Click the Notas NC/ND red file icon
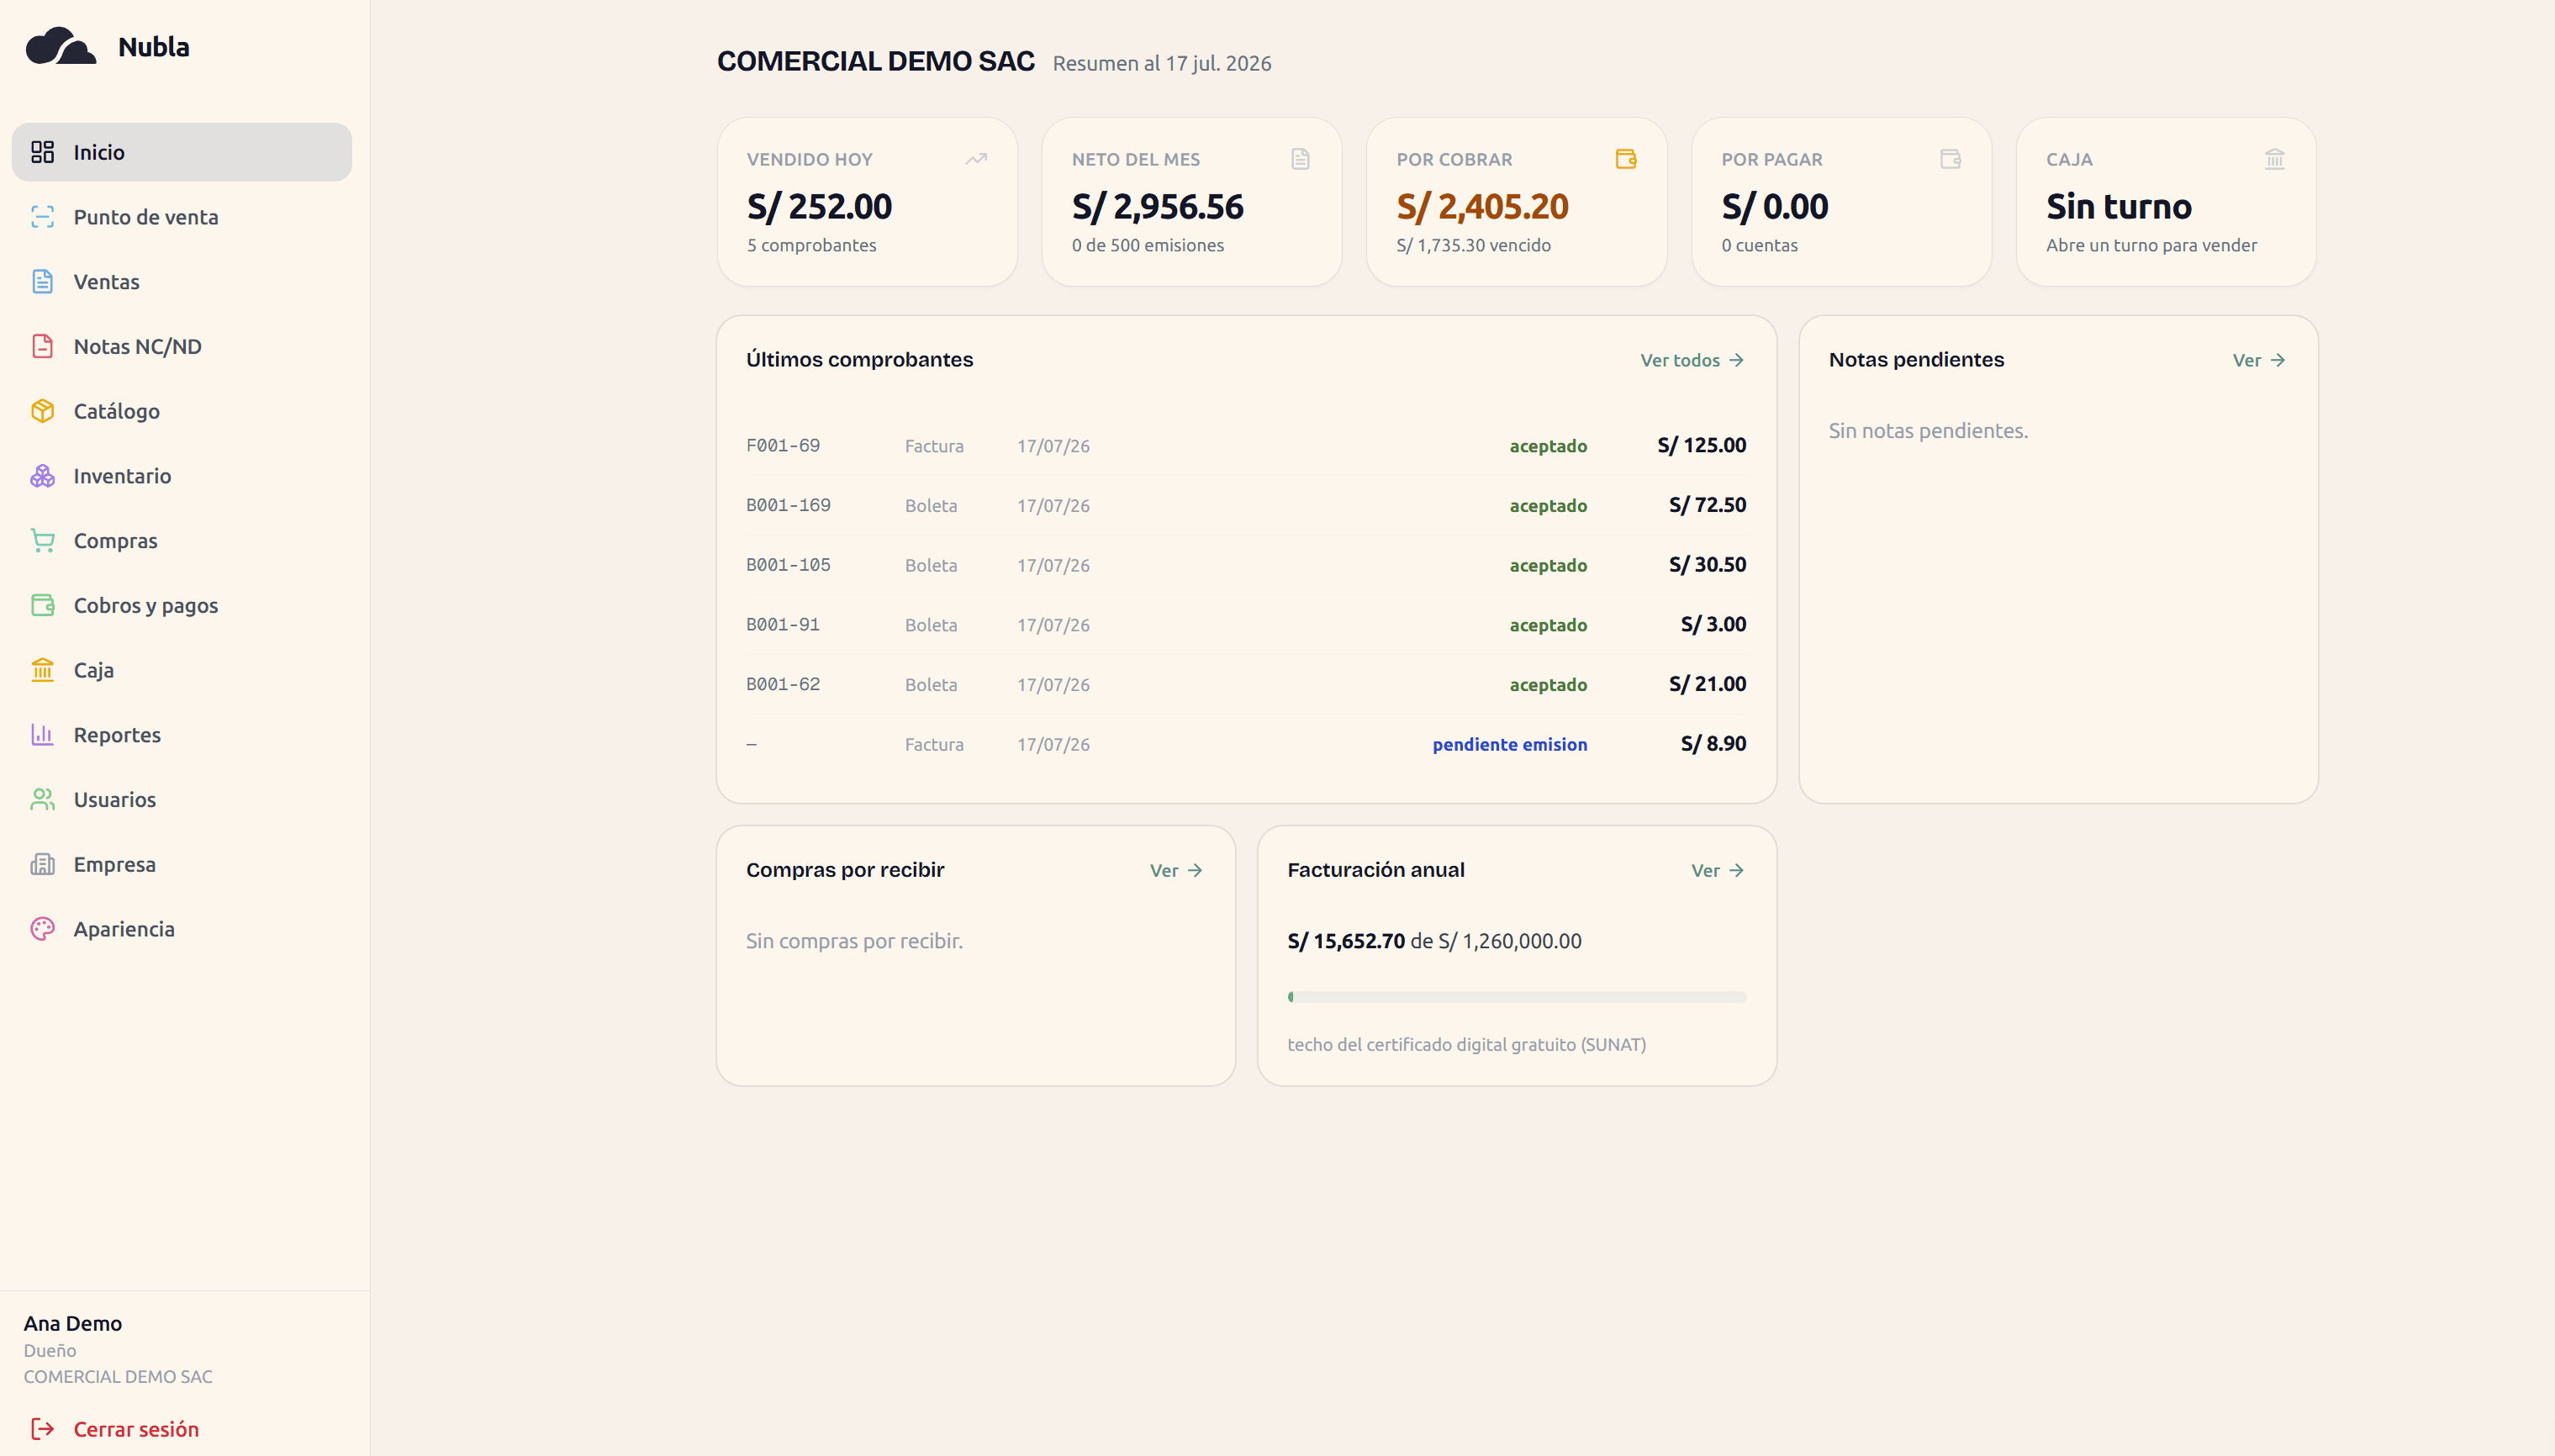2555x1456 pixels. 42,346
